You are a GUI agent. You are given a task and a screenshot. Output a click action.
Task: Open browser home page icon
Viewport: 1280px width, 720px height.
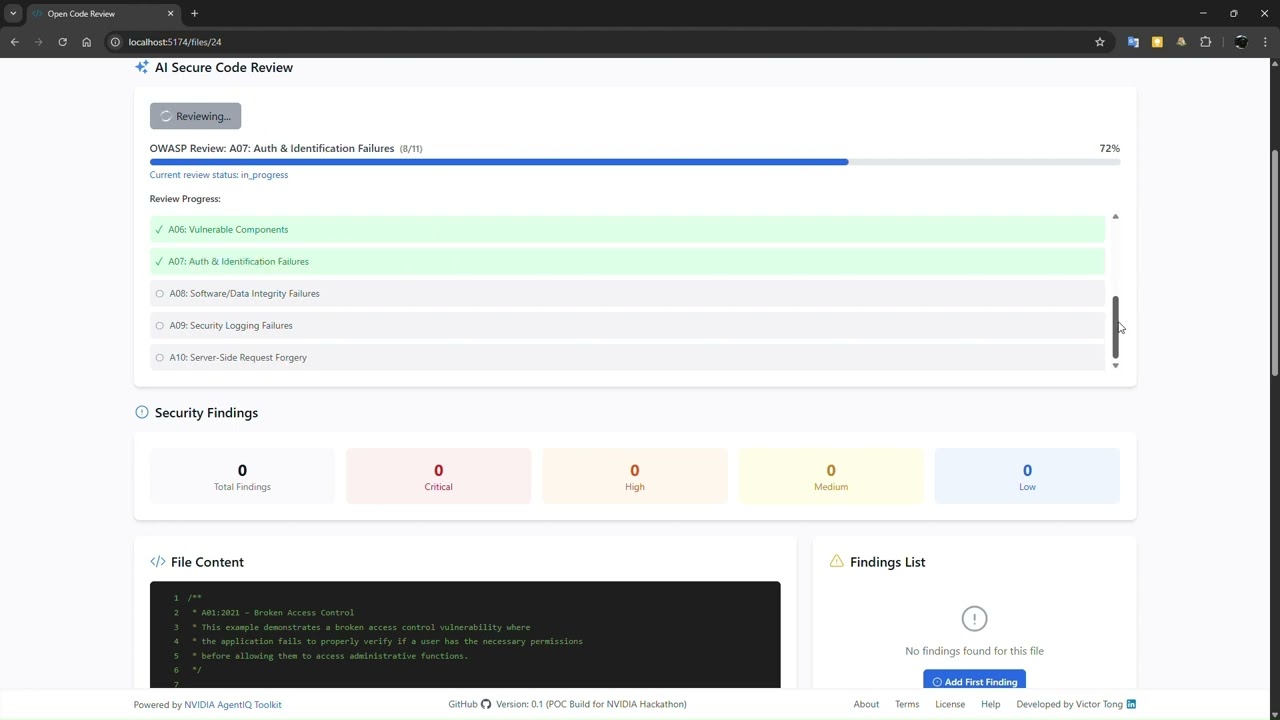click(x=86, y=42)
